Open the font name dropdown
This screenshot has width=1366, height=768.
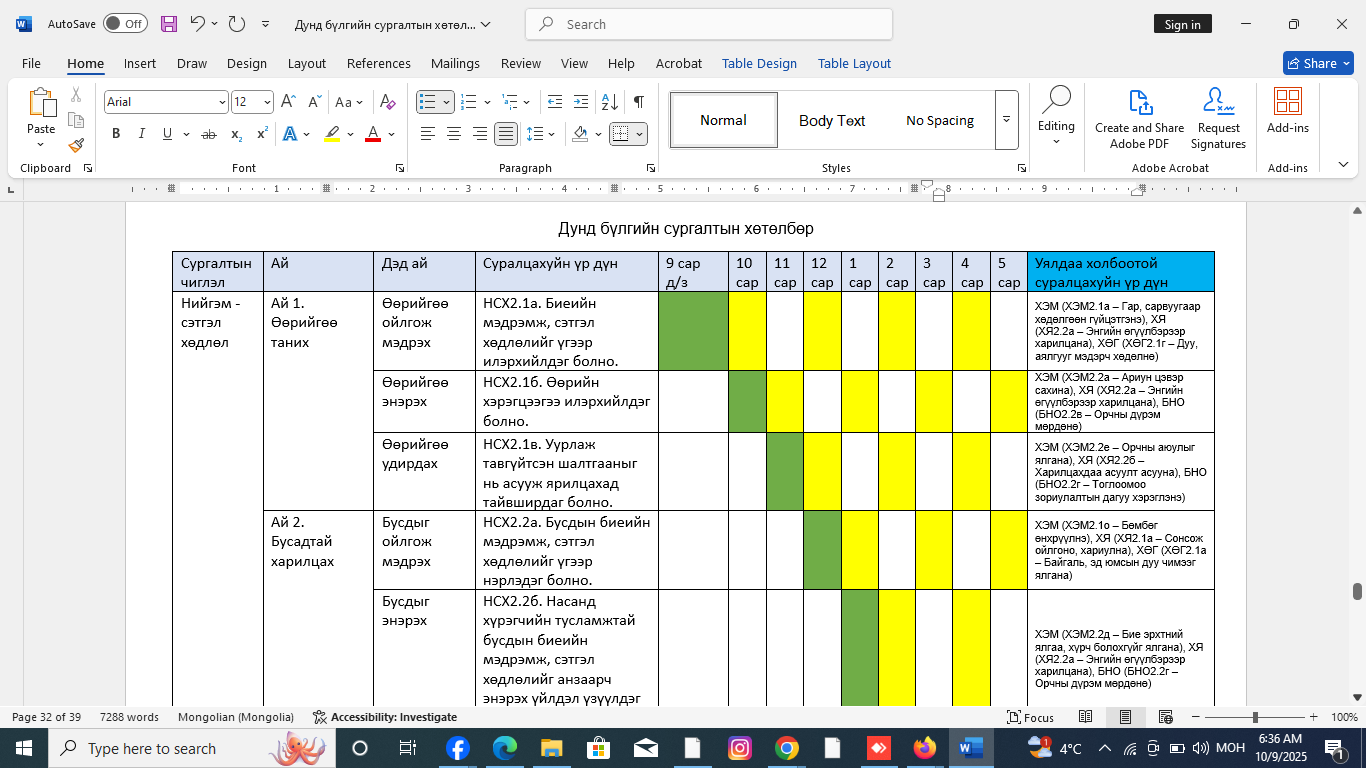coord(222,102)
